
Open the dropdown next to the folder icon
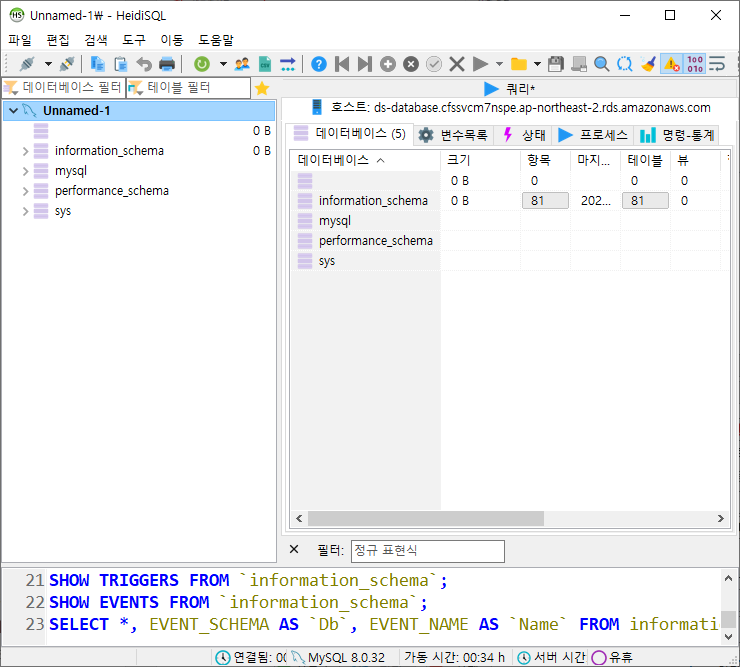[x=537, y=63]
